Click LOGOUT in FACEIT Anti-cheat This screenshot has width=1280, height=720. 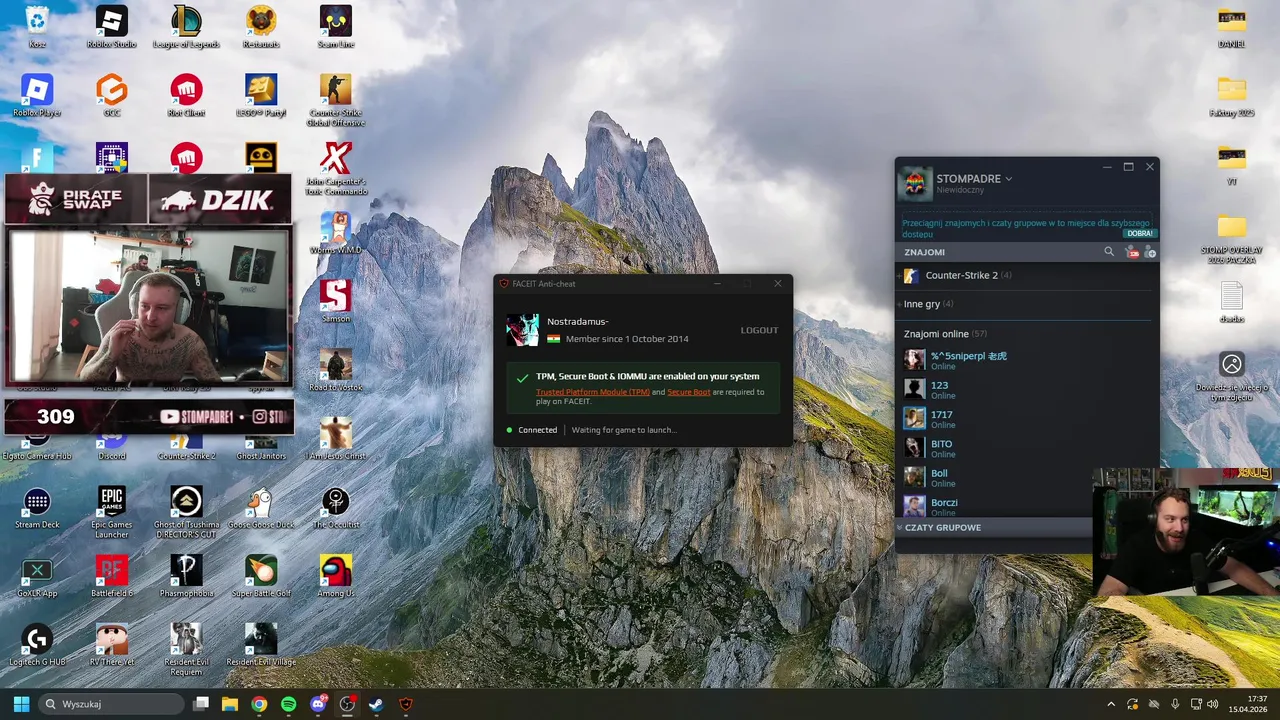pos(759,330)
